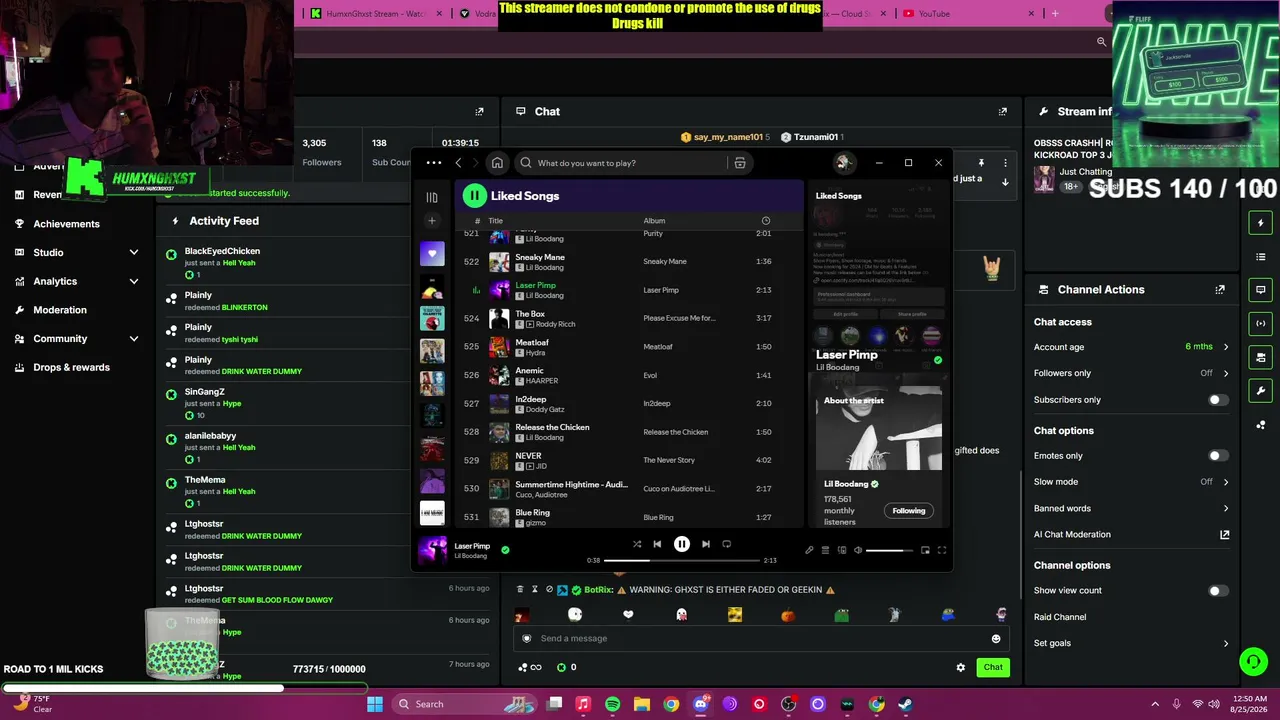
Task: Open Moderation in the sidebar
Action: pos(60,310)
